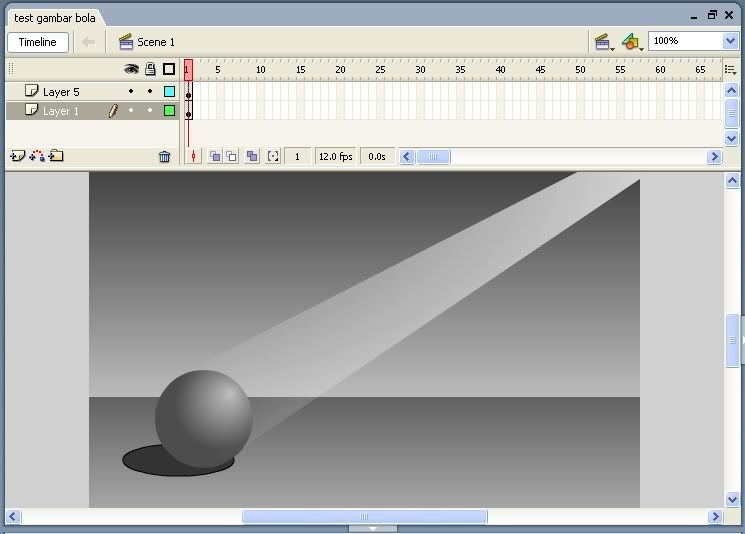Screen dimensions: 745x534
Task: Click the stage horizontal scroll thumb
Action: pos(364,516)
